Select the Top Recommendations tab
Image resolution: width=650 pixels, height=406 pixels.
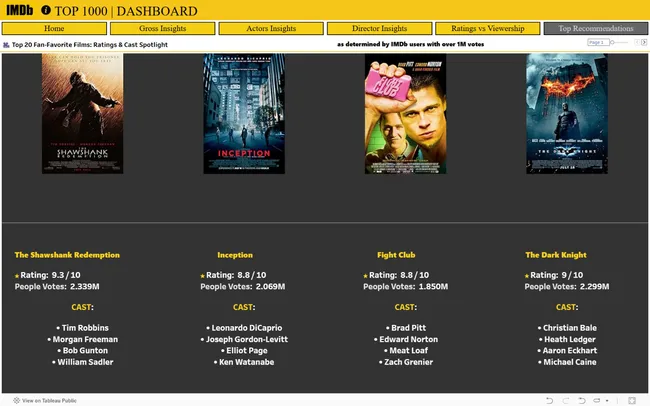click(x=596, y=28)
